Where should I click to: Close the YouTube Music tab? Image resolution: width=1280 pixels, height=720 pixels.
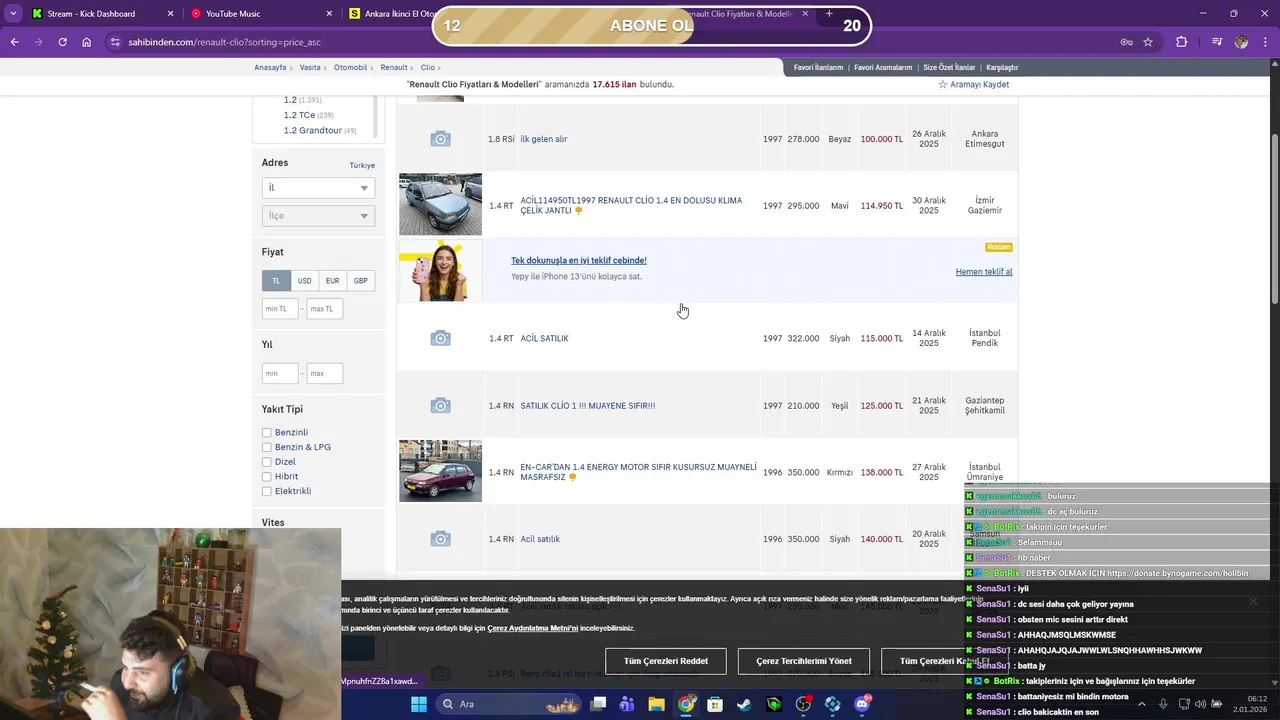tap(329, 14)
